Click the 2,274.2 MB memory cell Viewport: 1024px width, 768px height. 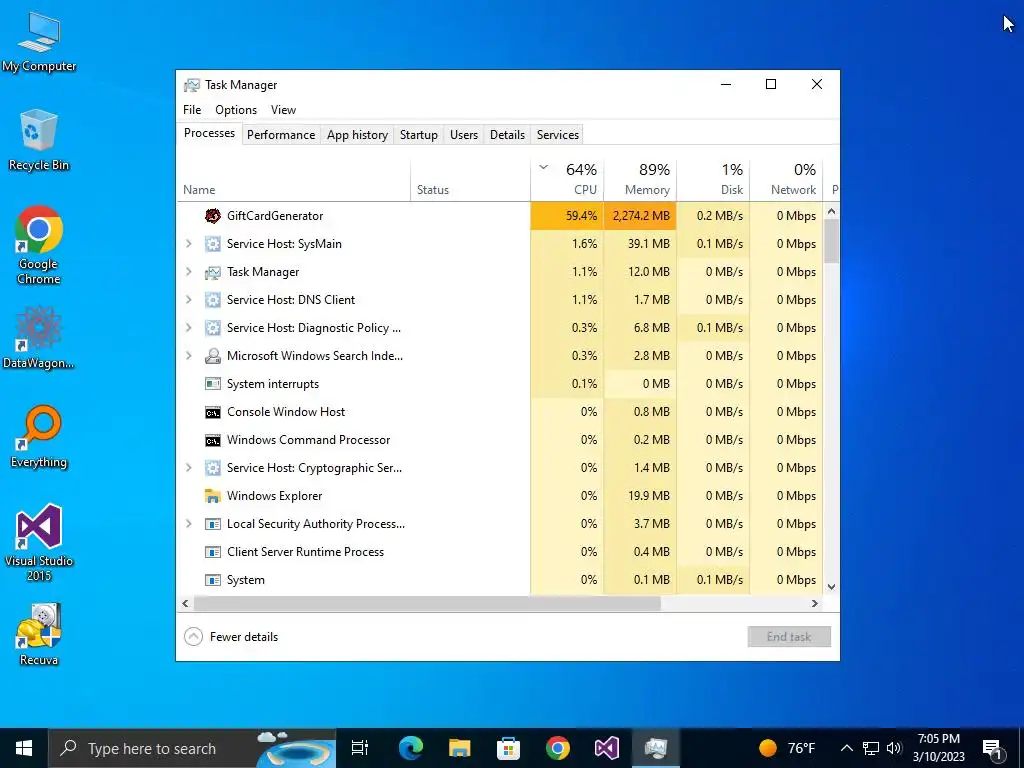point(640,216)
